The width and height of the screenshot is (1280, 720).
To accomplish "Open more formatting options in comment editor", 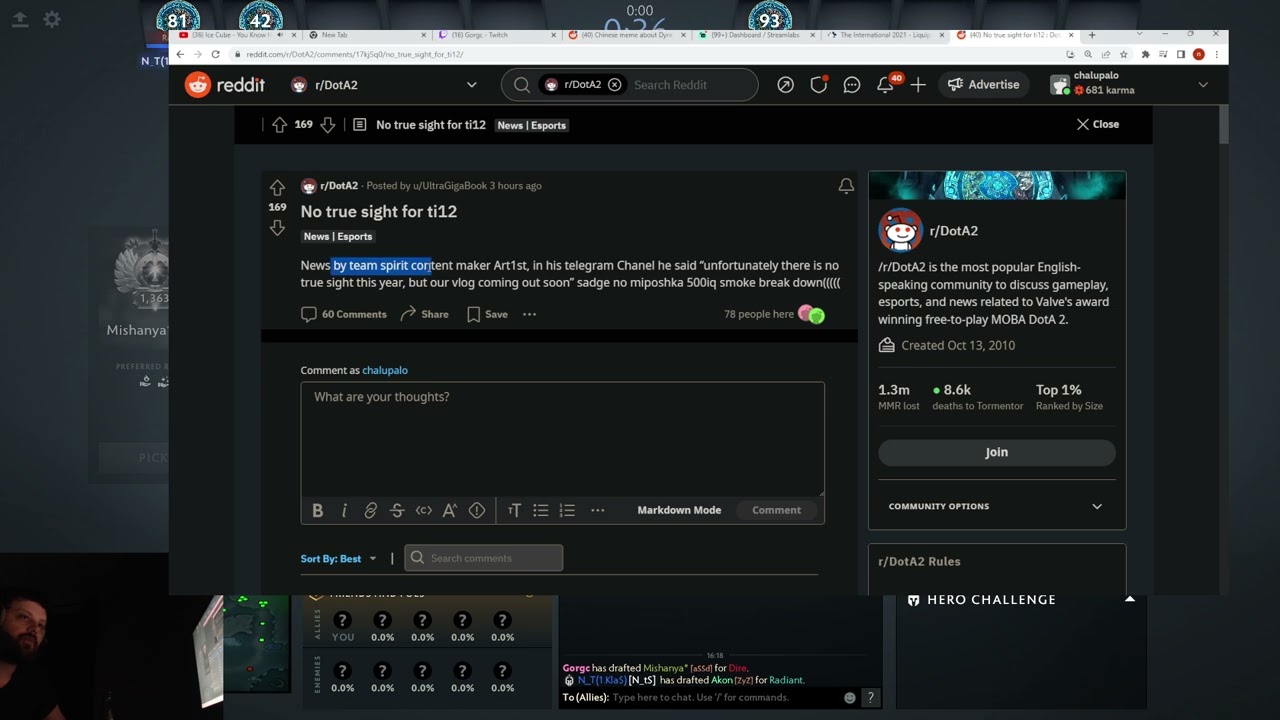I will (x=598, y=510).
